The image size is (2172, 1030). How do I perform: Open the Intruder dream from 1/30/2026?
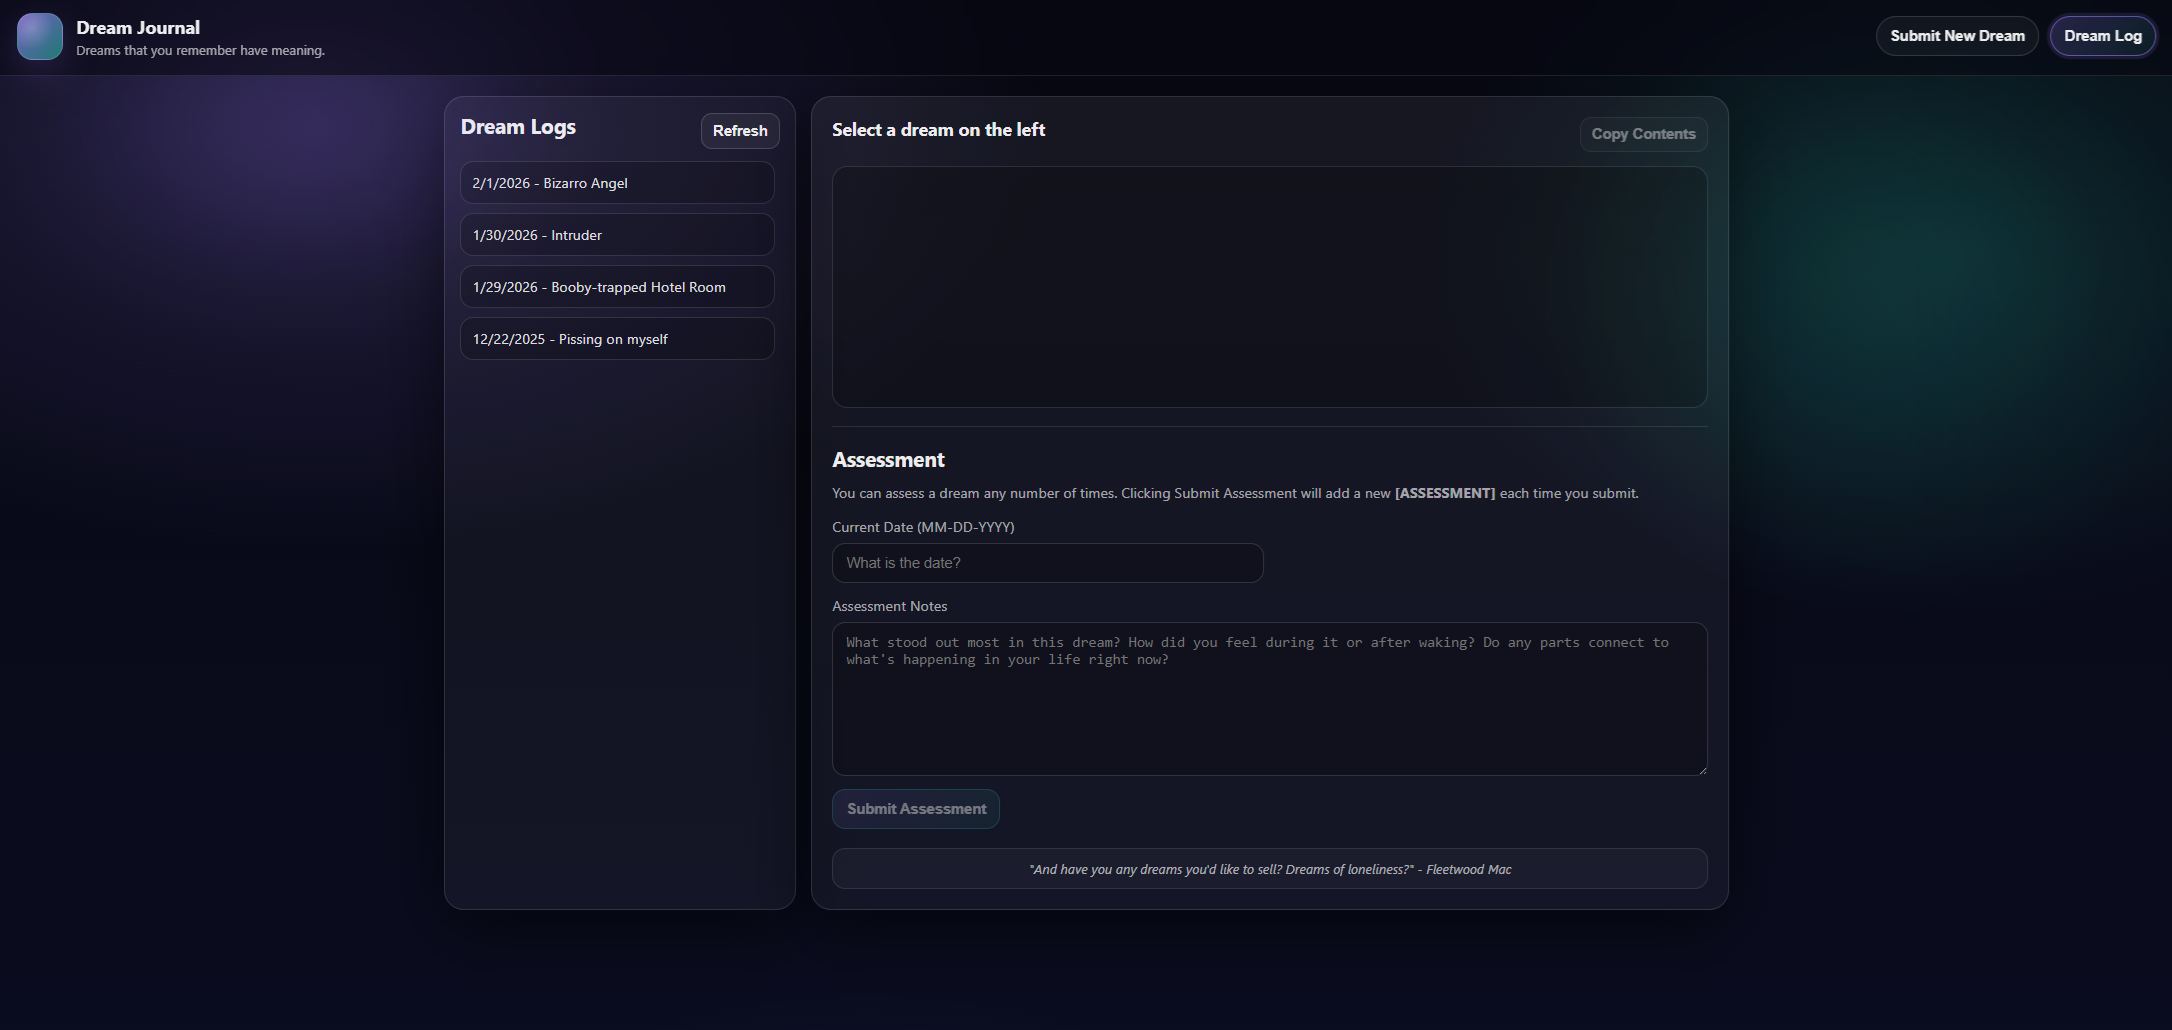(x=617, y=235)
